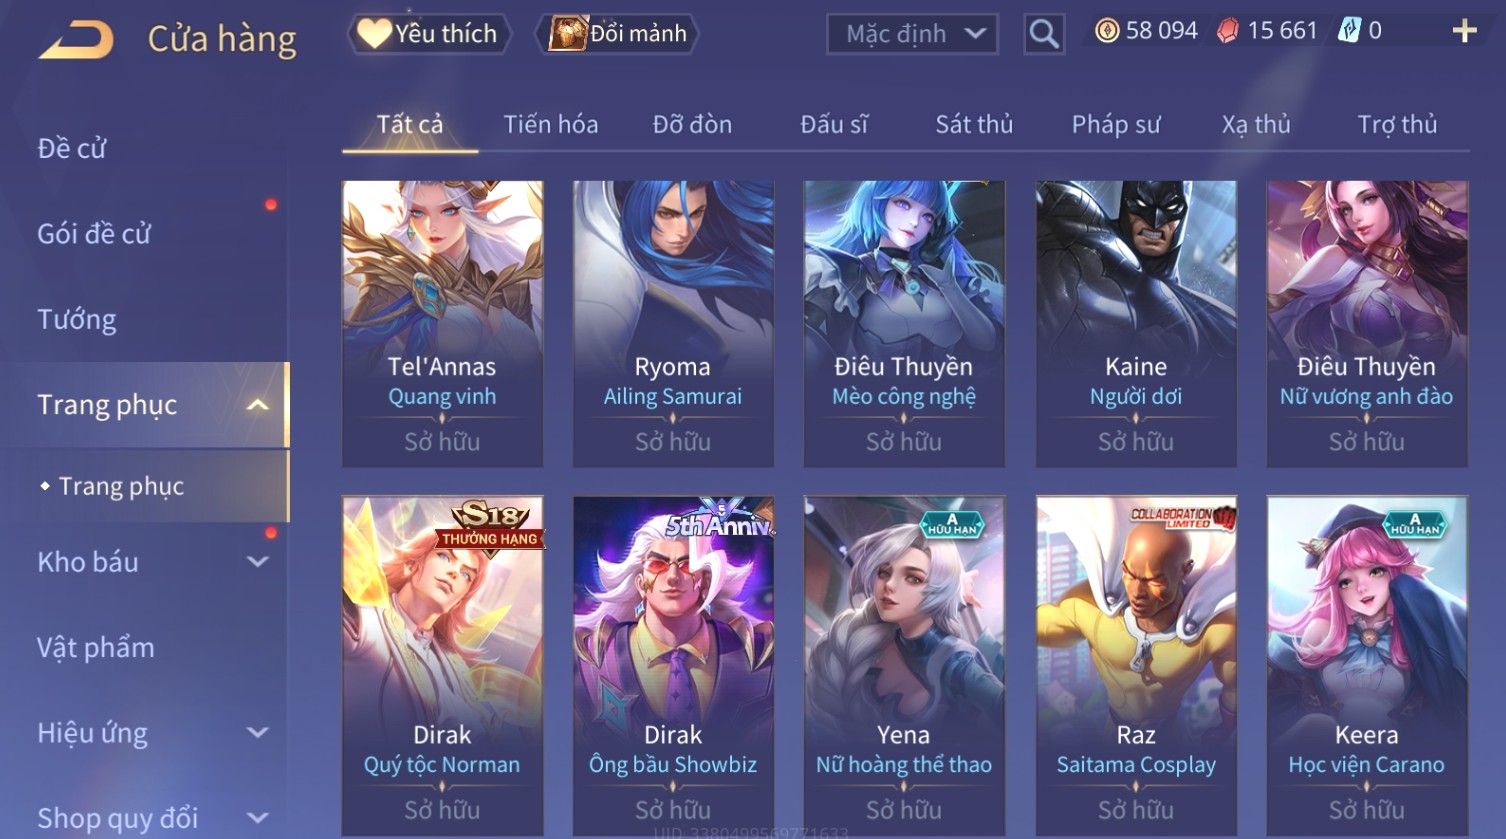Collapse the Trang phục sidebar section
The height and width of the screenshot is (839, 1506).
click(257, 405)
